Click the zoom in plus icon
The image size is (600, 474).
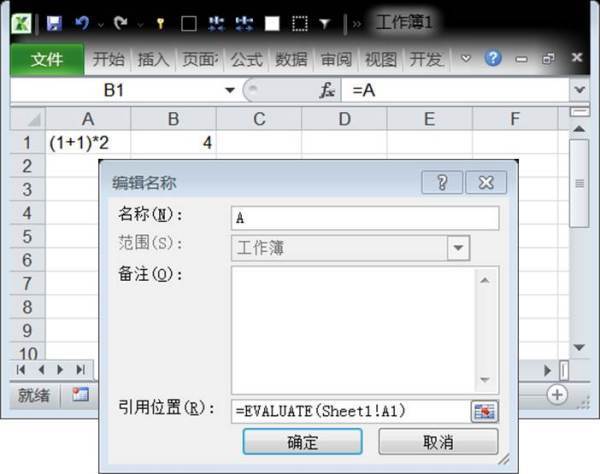(557, 395)
